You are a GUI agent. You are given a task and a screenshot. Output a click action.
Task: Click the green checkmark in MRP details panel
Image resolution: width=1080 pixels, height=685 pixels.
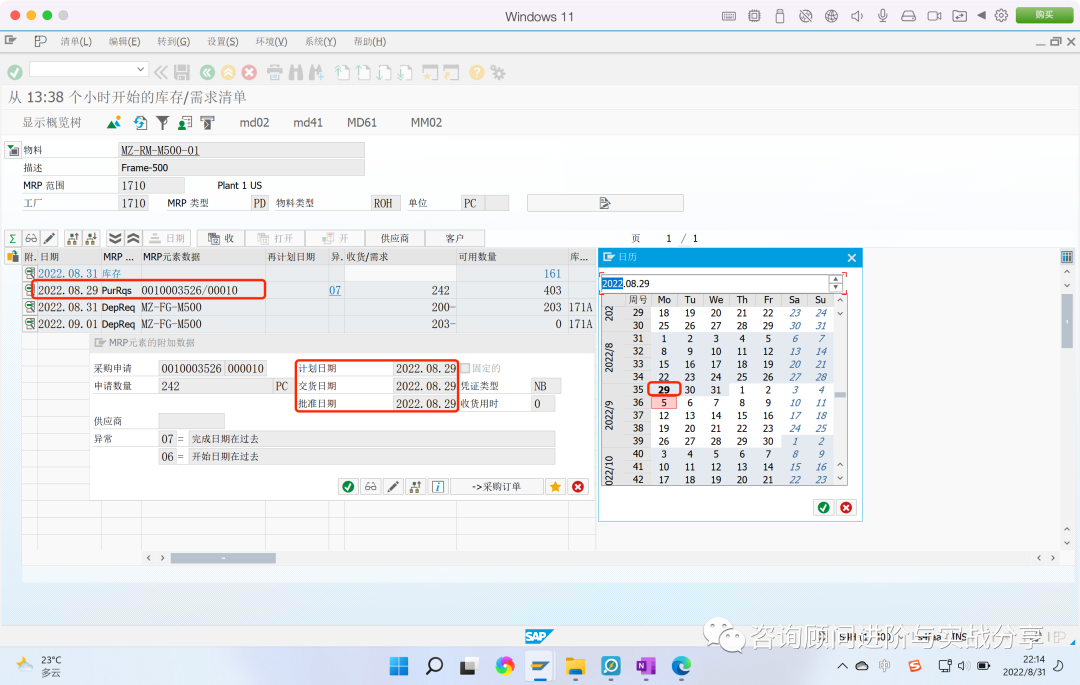click(348, 487)
